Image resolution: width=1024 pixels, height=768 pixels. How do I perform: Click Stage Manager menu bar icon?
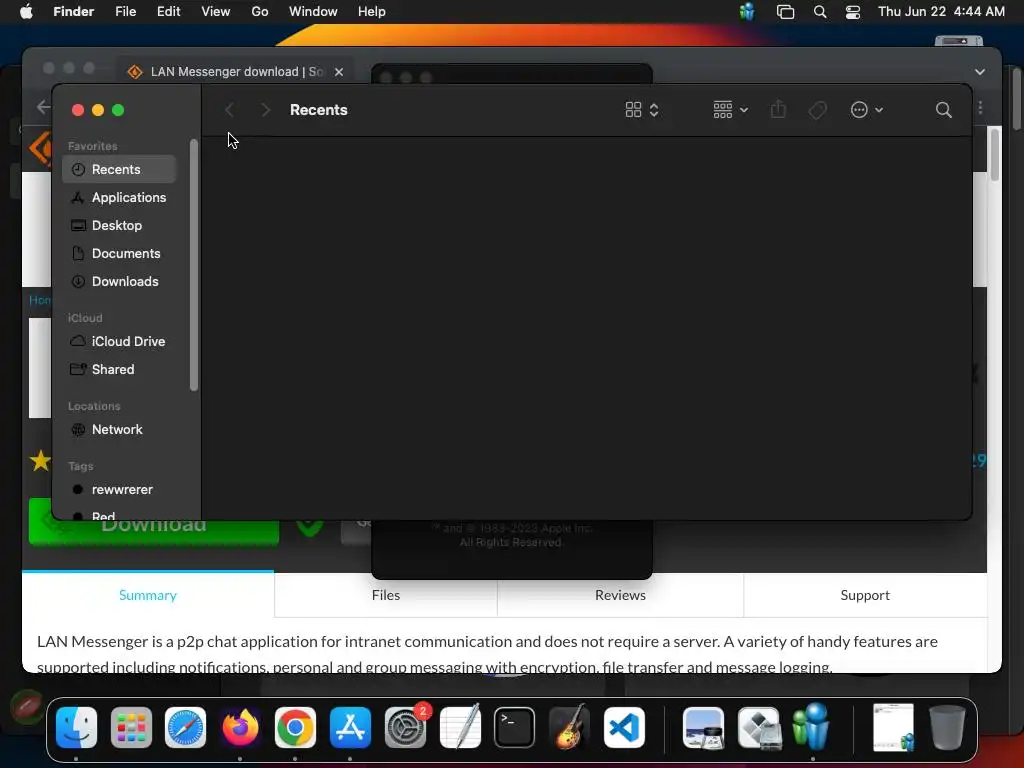pos(785,12)
